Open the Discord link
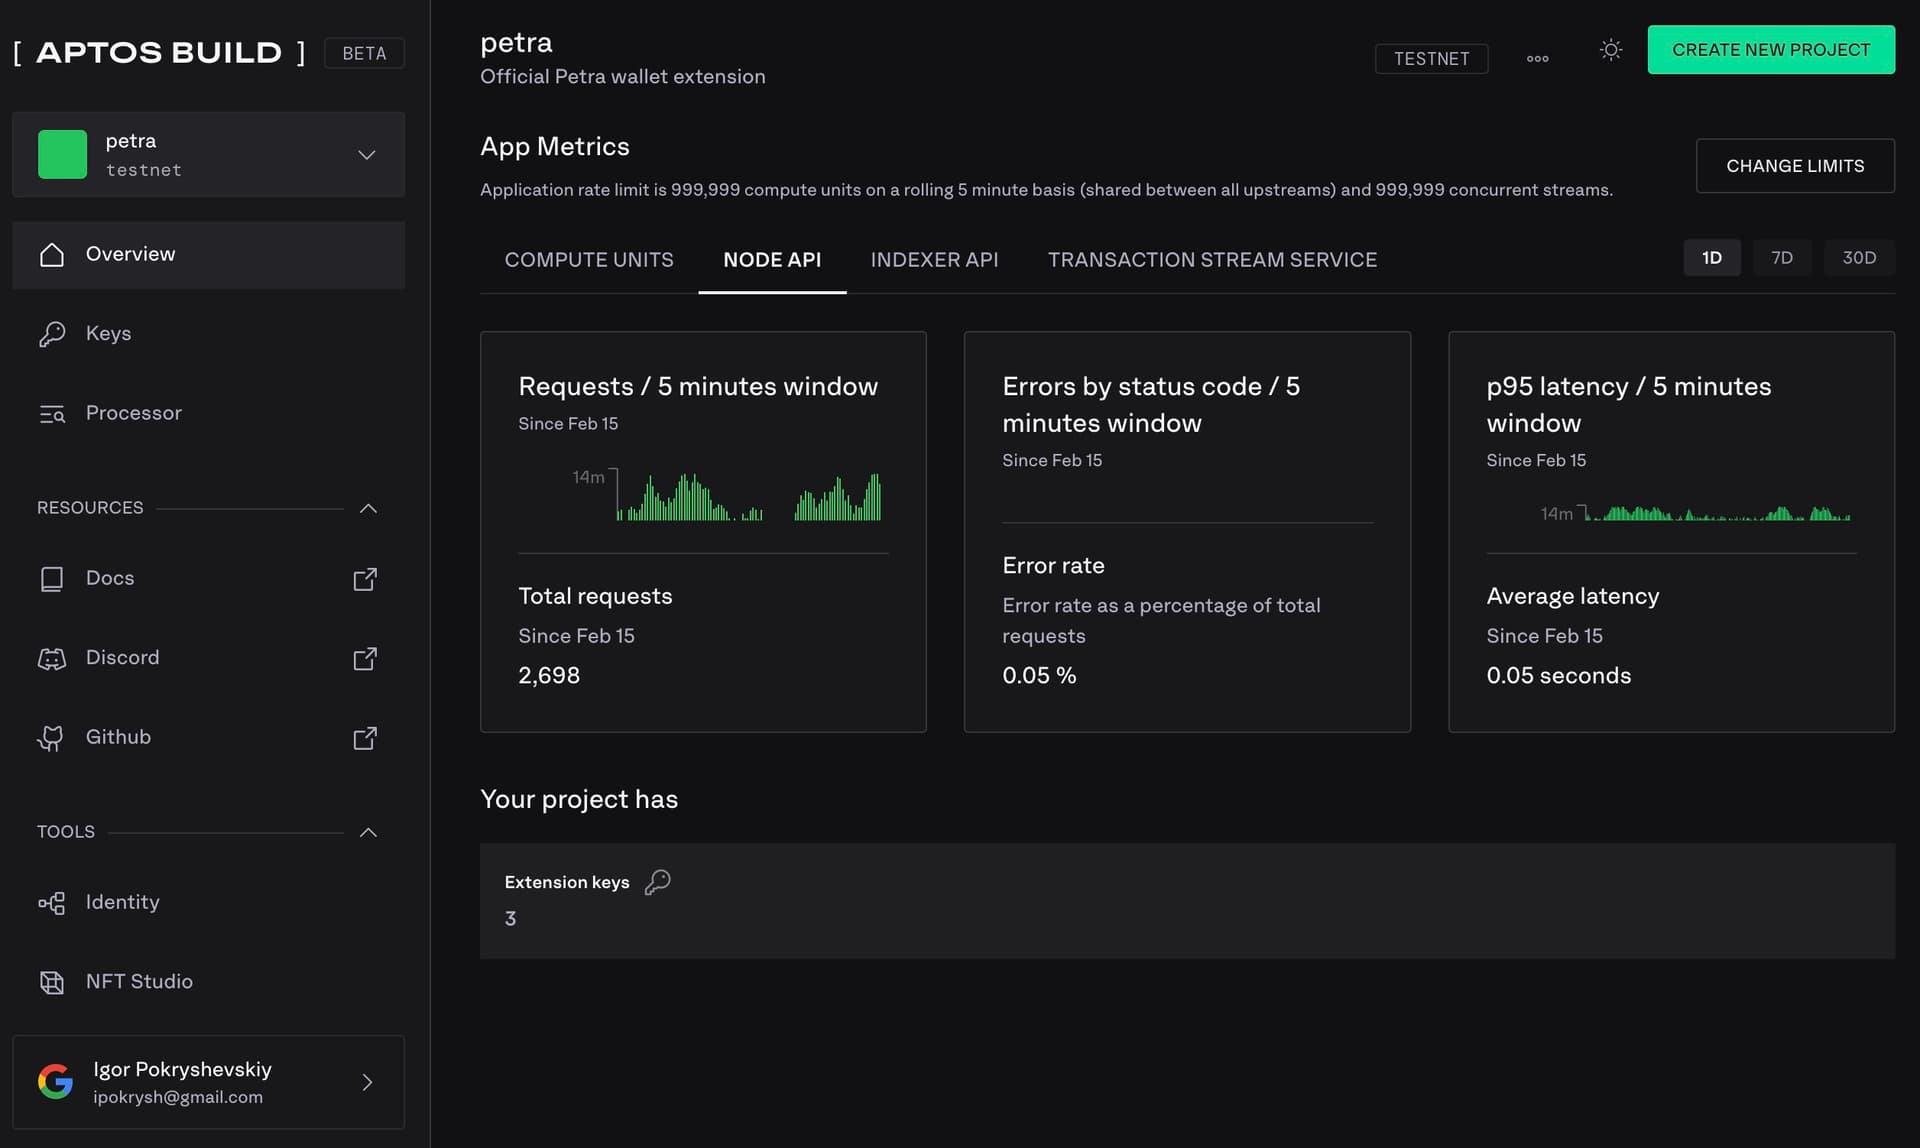 coord(208,658)
